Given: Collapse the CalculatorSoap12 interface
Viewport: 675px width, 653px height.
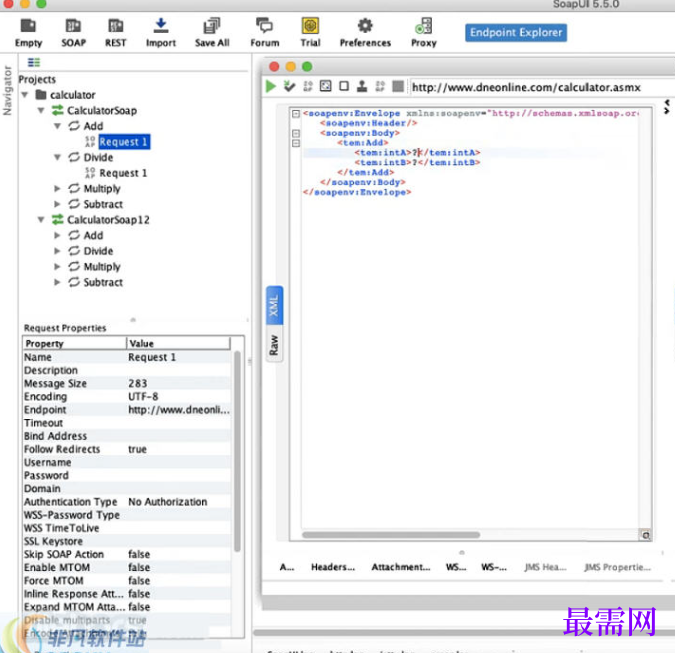Looking at the screenshot, I should point(41,220).
